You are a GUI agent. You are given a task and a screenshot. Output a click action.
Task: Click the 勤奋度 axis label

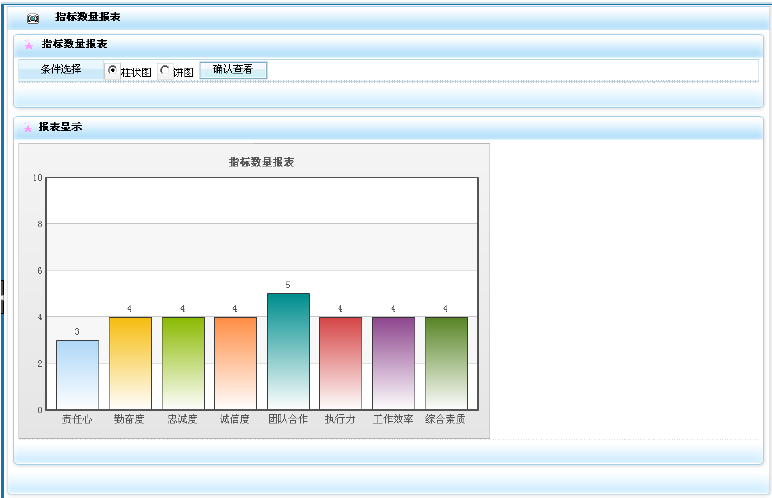129,419
